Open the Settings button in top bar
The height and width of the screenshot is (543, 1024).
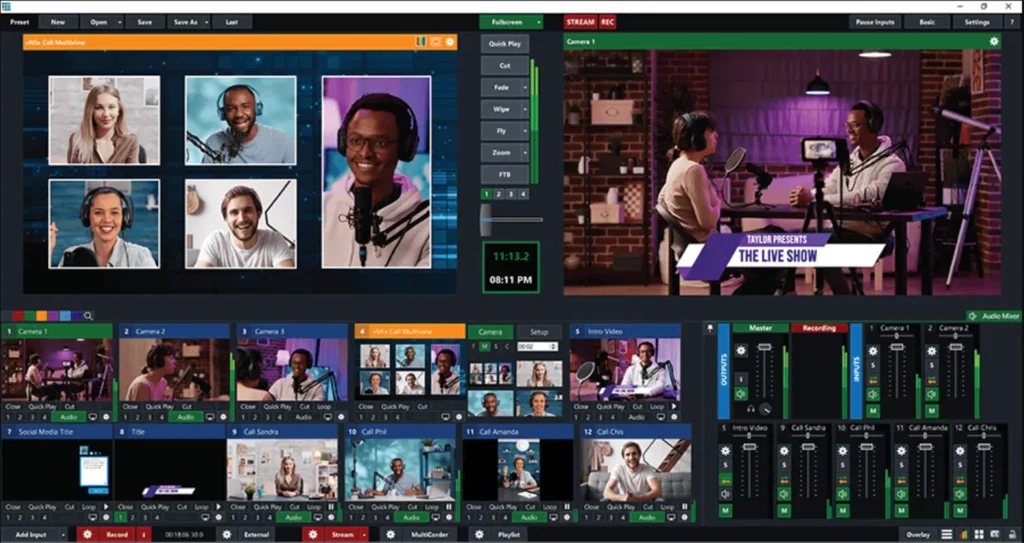point(976,22)
